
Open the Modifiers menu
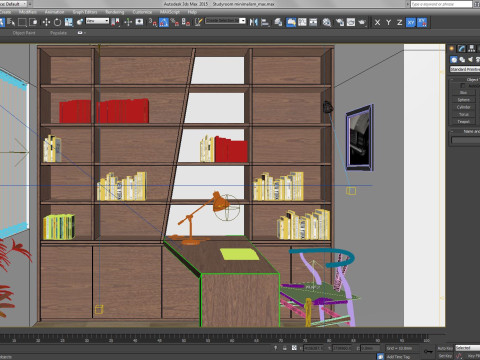tap(28, 12)
